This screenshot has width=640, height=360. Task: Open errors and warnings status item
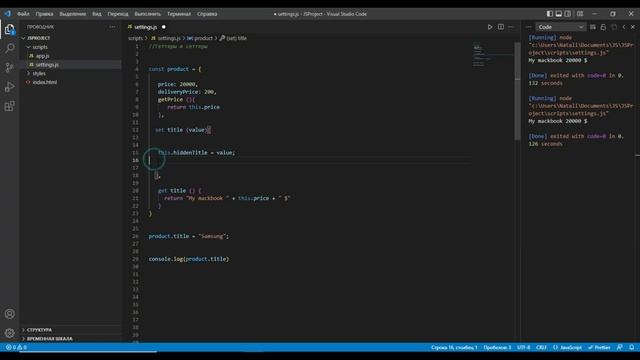point(16,347)
